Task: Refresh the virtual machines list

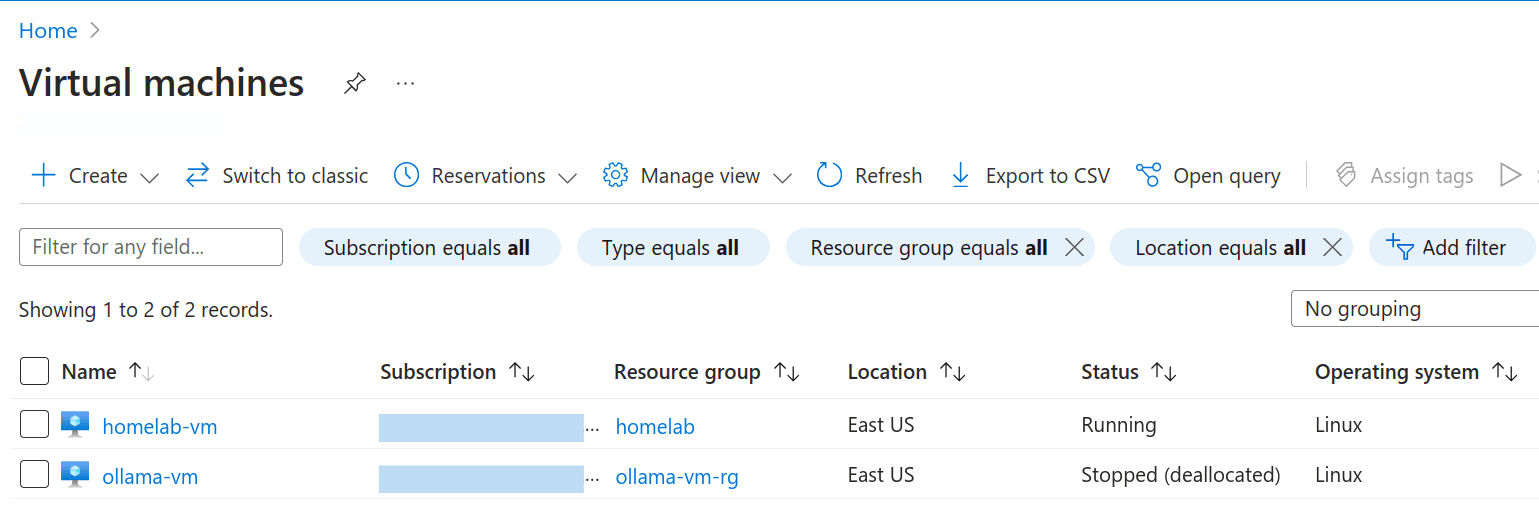Action: [869, 176]
